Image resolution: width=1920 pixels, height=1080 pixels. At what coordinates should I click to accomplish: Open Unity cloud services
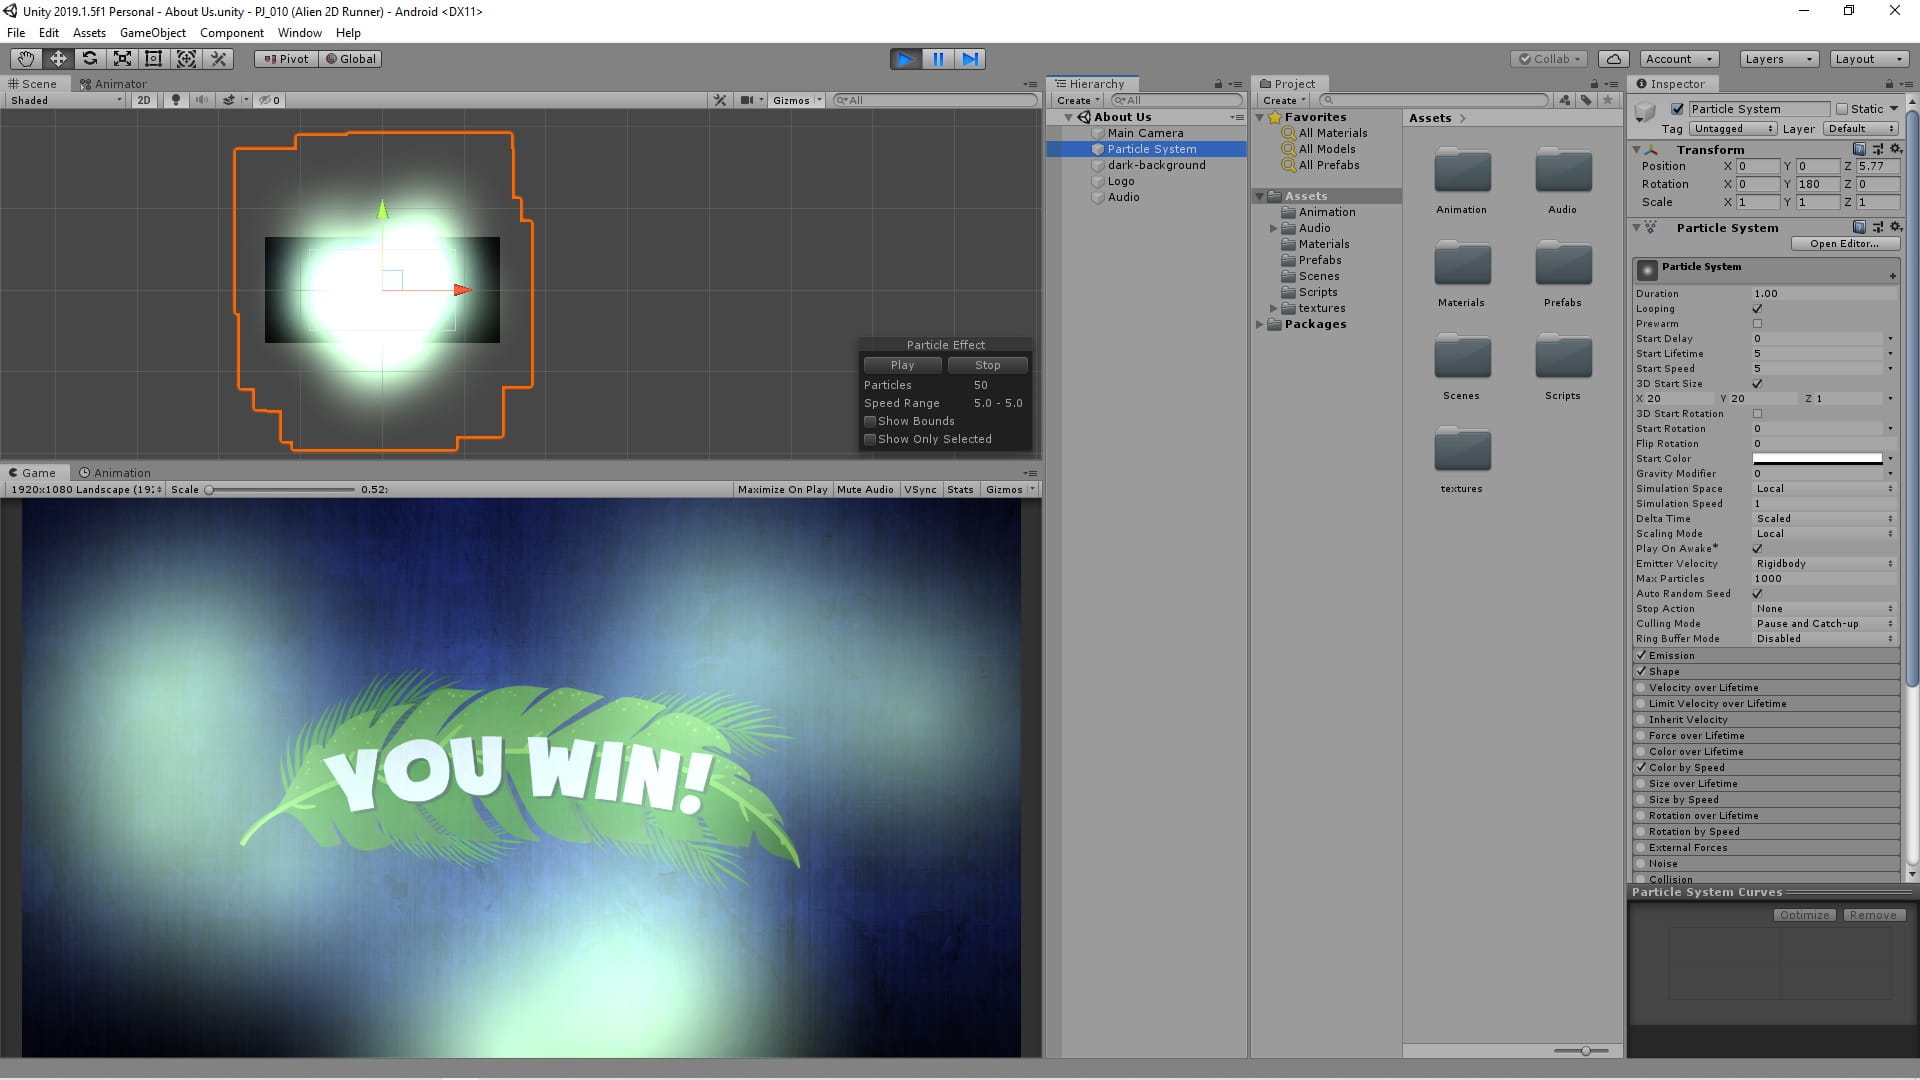1614,59
